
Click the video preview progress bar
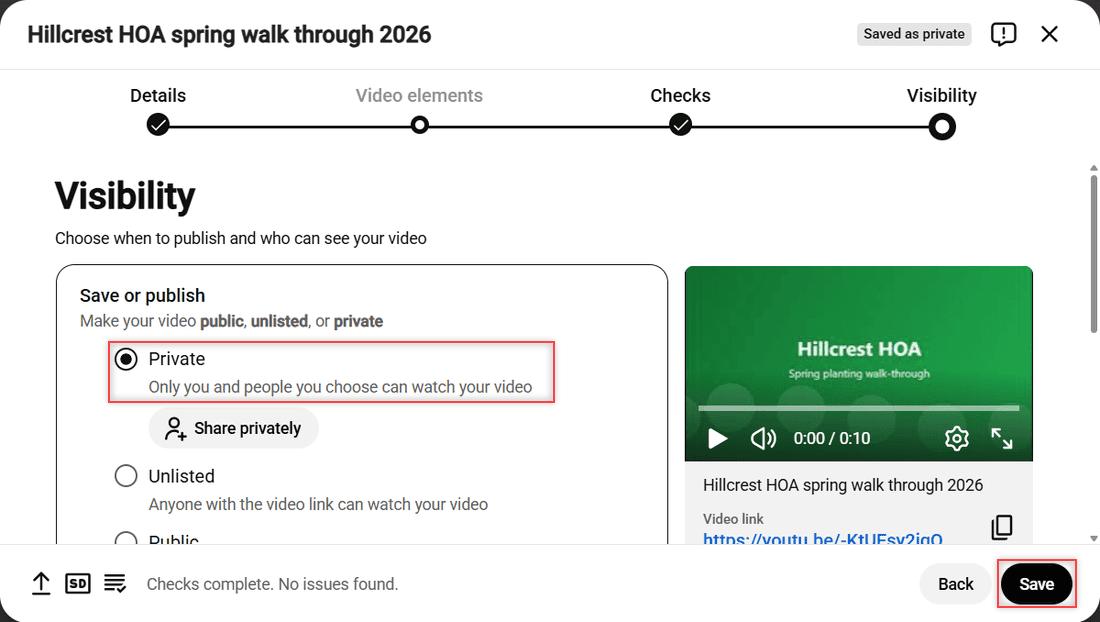click(859, 407)
